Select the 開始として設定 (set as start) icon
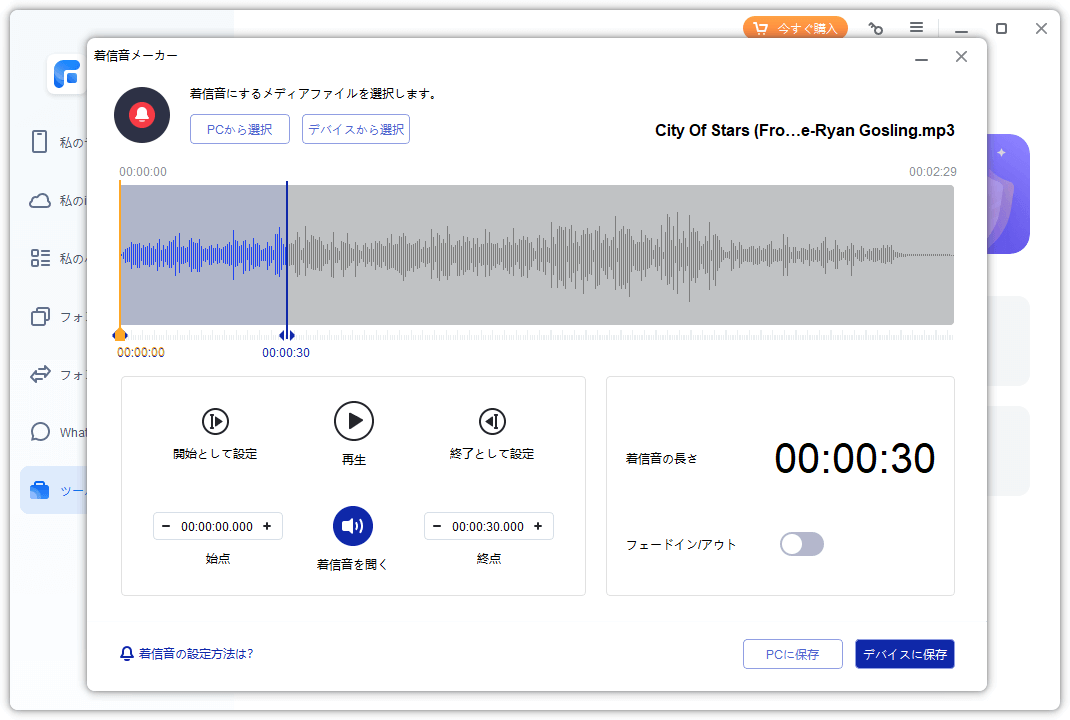The image size is (1070, 720). pyautogui.click(x=216, y=421)
